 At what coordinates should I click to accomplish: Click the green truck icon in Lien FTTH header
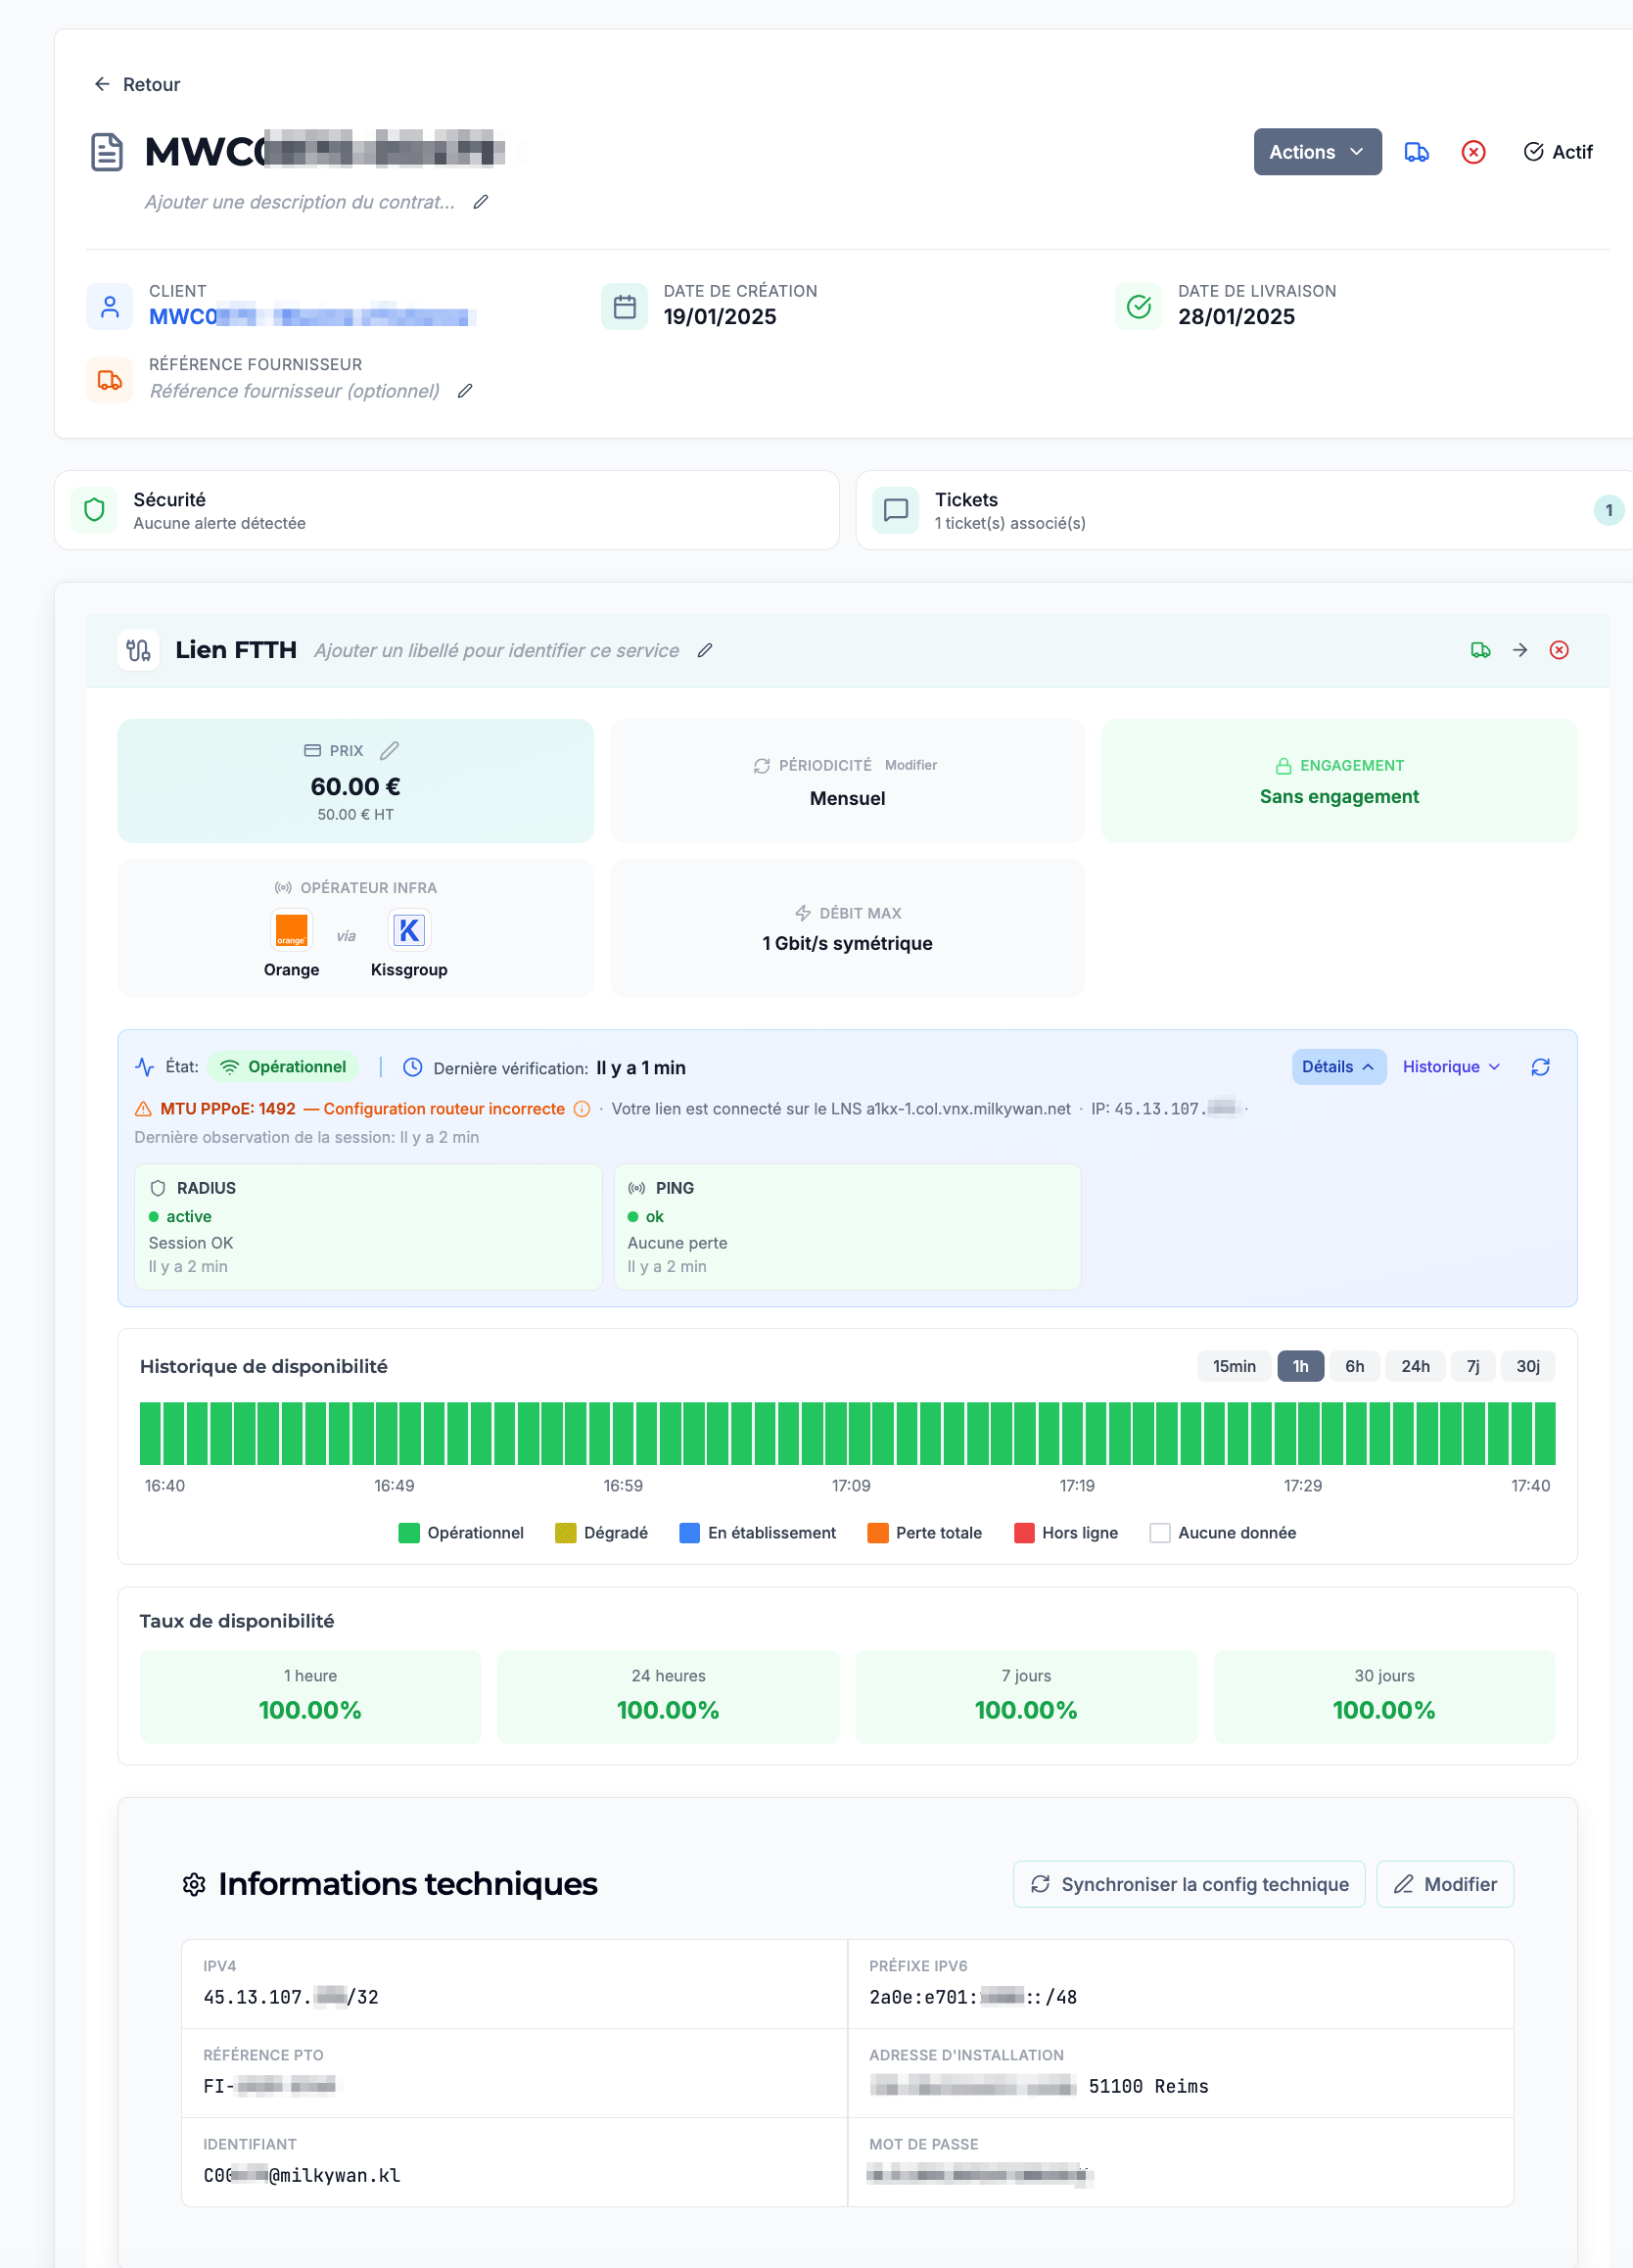click(x=1480, y=650)
